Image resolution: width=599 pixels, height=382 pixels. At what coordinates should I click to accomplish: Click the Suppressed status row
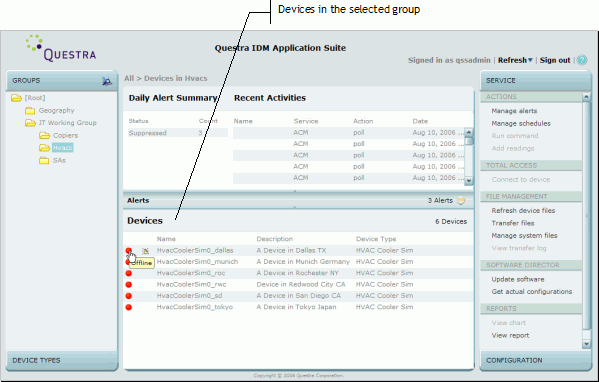(x=178, y=133)
